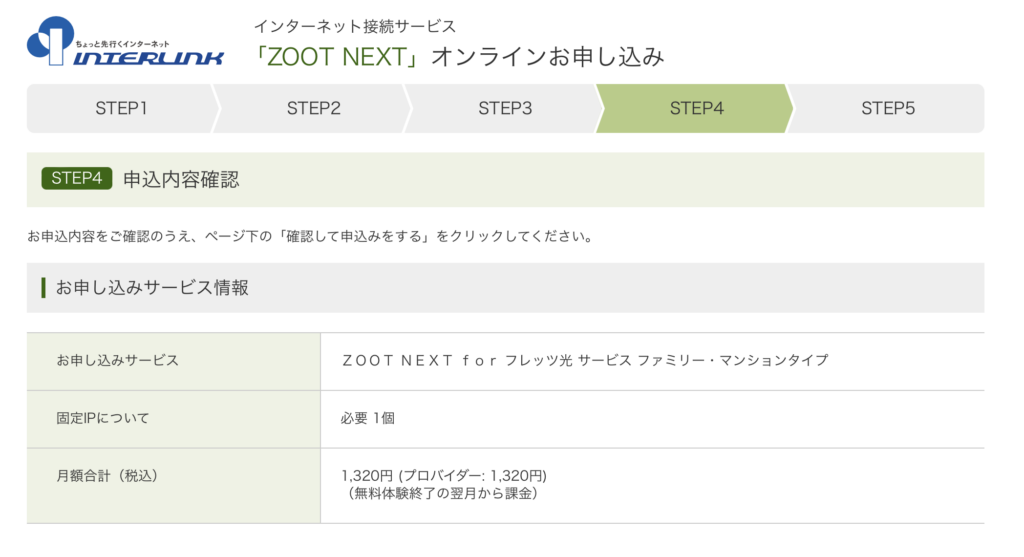Go to the STEP3 progress tab
Screen dimensions: 1024x557
pos(505,108)
